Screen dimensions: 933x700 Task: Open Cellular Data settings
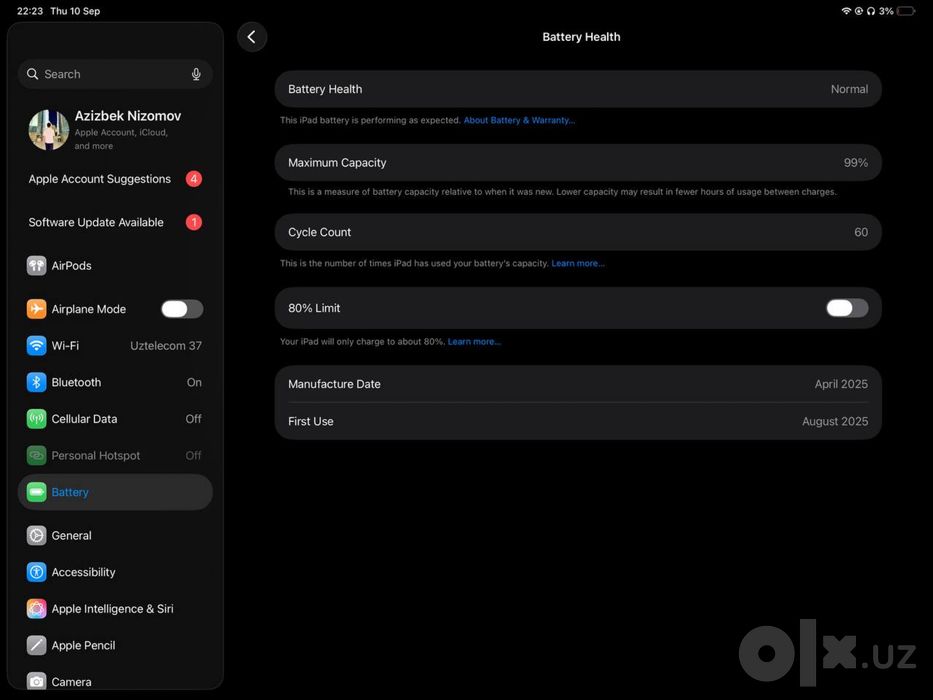[x=115, y=419]
